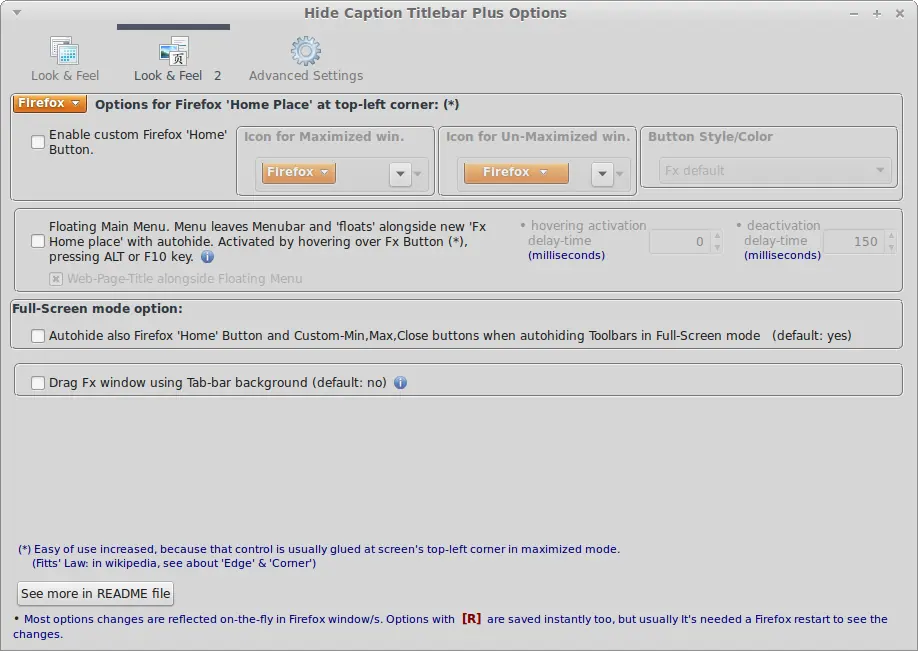Click the Advanced Settings gear icon
The image size is (918, 651).
(x=306, y=51)
